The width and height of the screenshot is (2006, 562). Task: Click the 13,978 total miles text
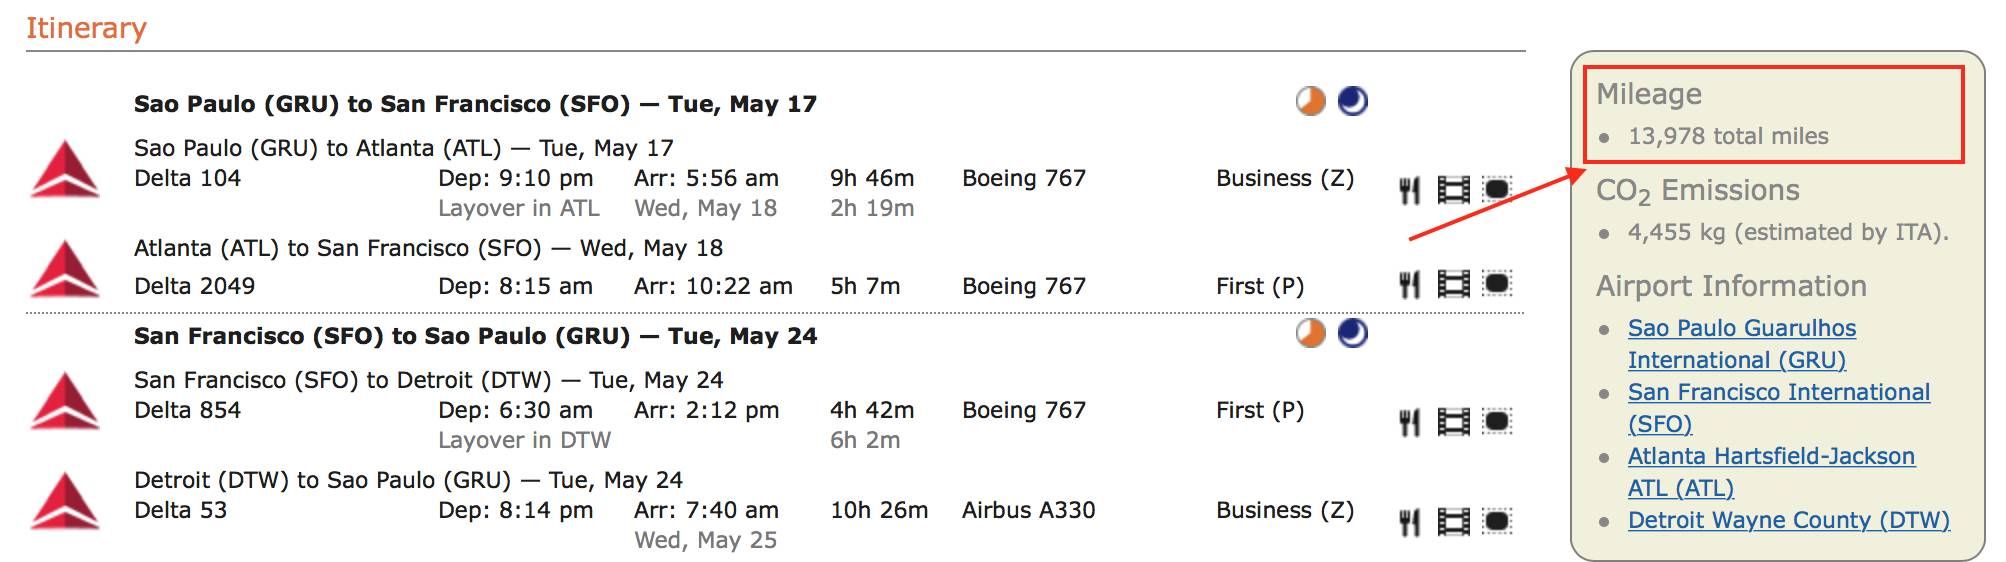(1728, 136)
